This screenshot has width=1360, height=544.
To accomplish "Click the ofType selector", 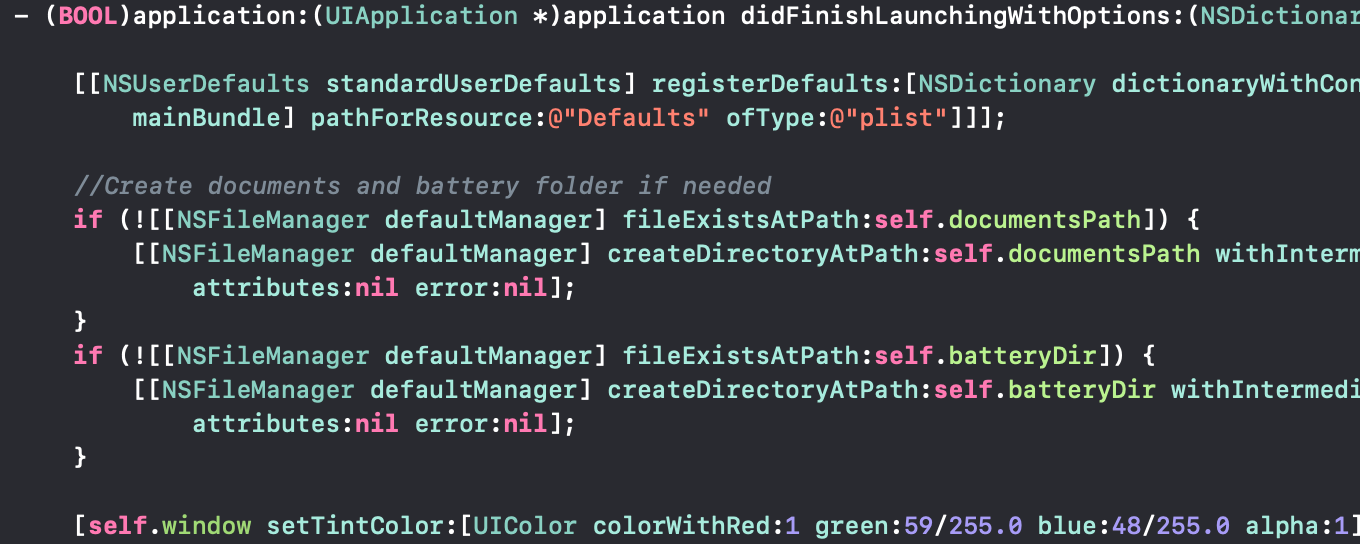I will pyautogui.click(x=771, y=118).
